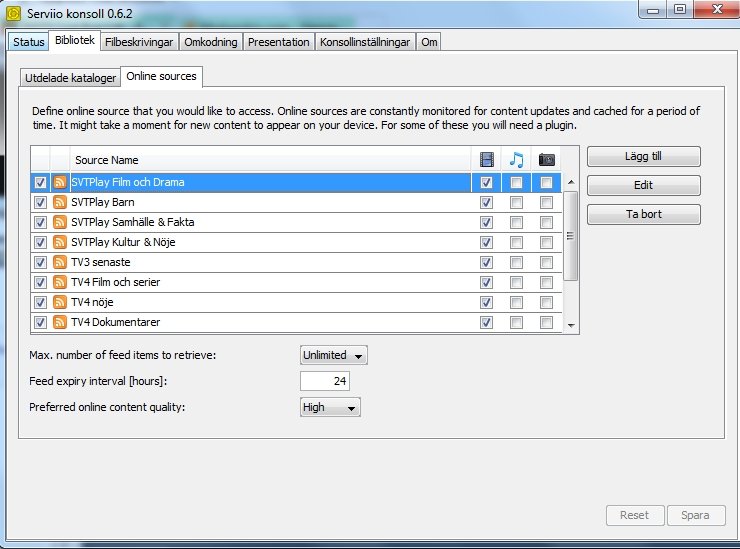
Task: Click RSS feed icon for TV4 nöje
Action: click(x=59, y=302)
